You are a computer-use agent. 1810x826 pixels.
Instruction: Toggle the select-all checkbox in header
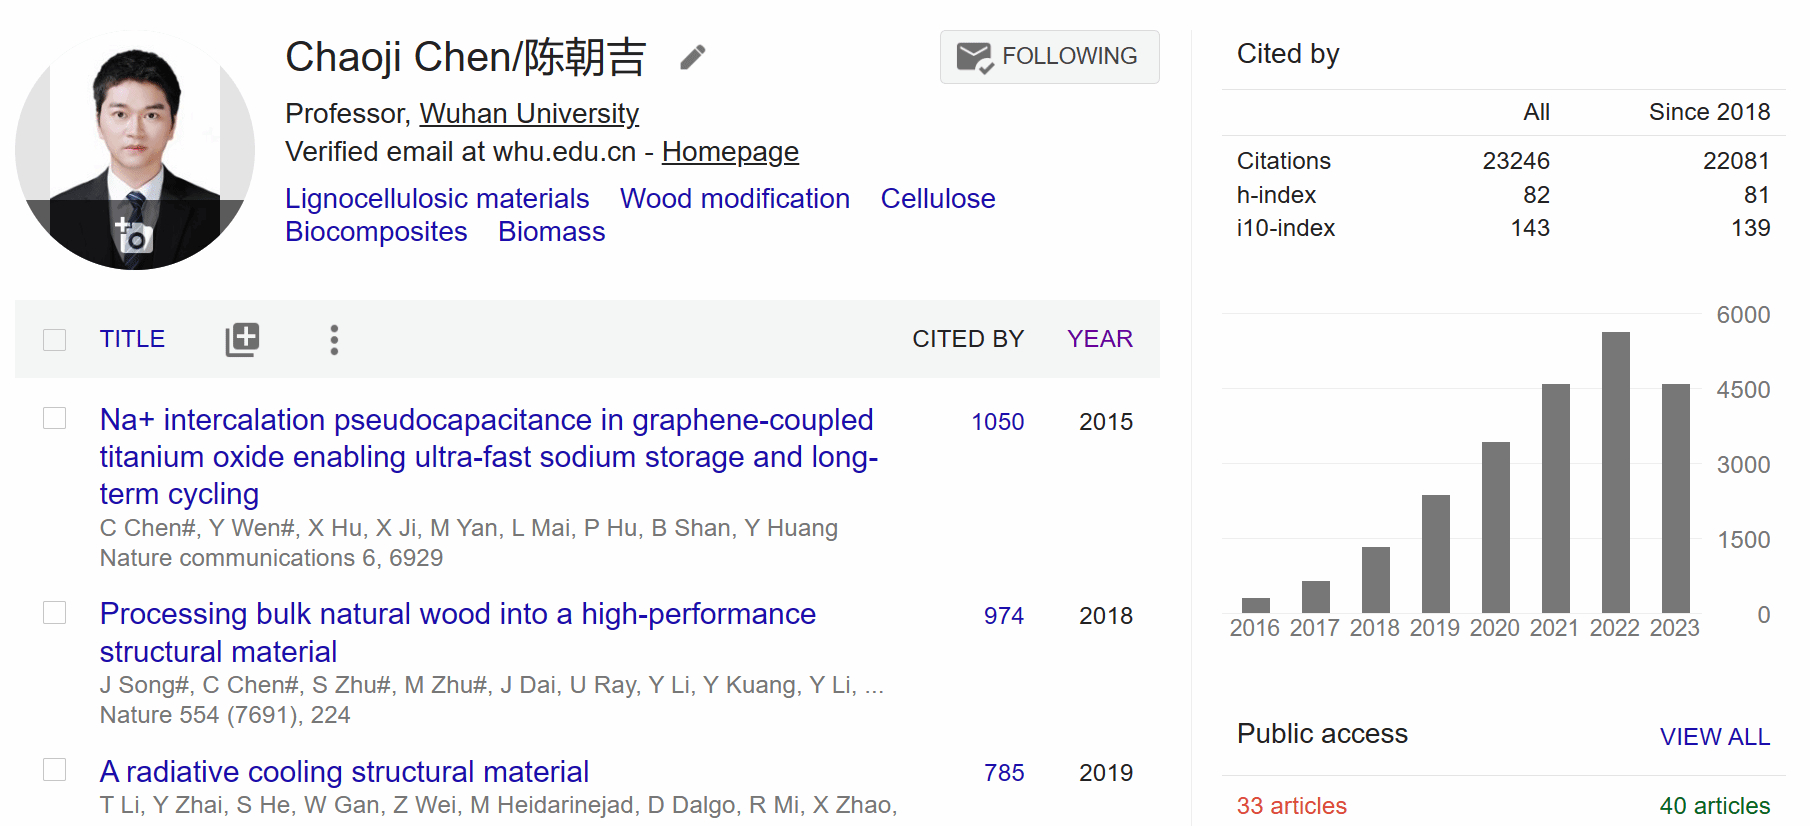55,340
